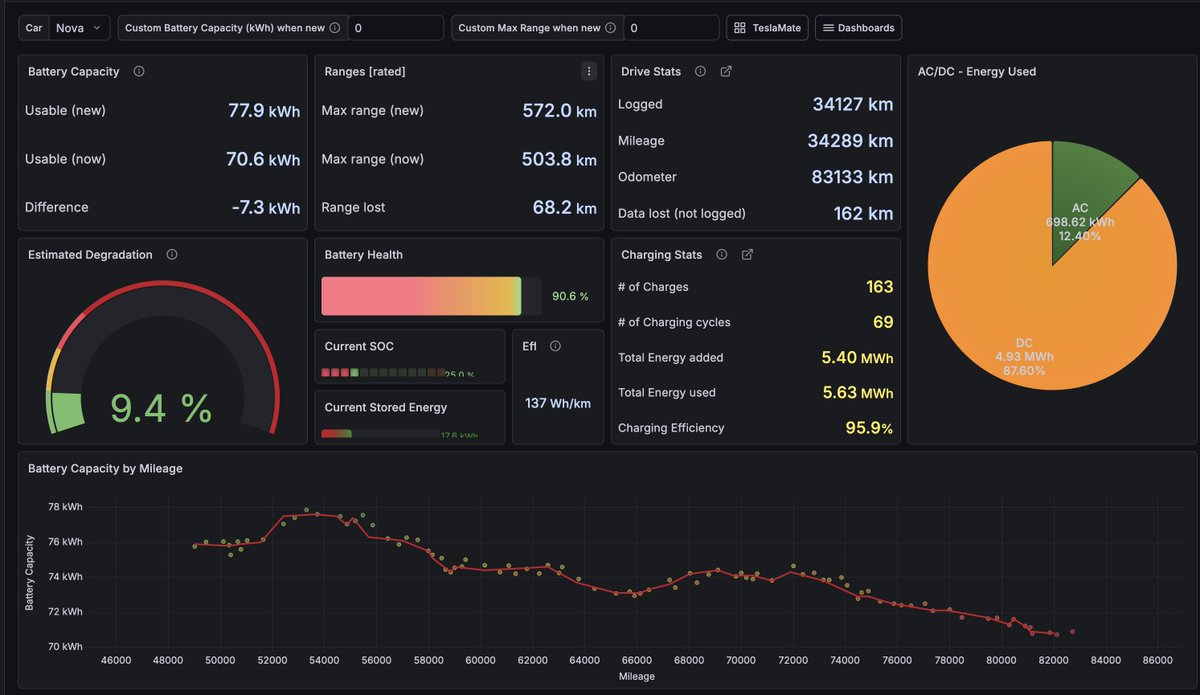Click the 46000 mileage axis label
Screen dimensions: 1200x695
pyautogui.click(x=116, y=660)
